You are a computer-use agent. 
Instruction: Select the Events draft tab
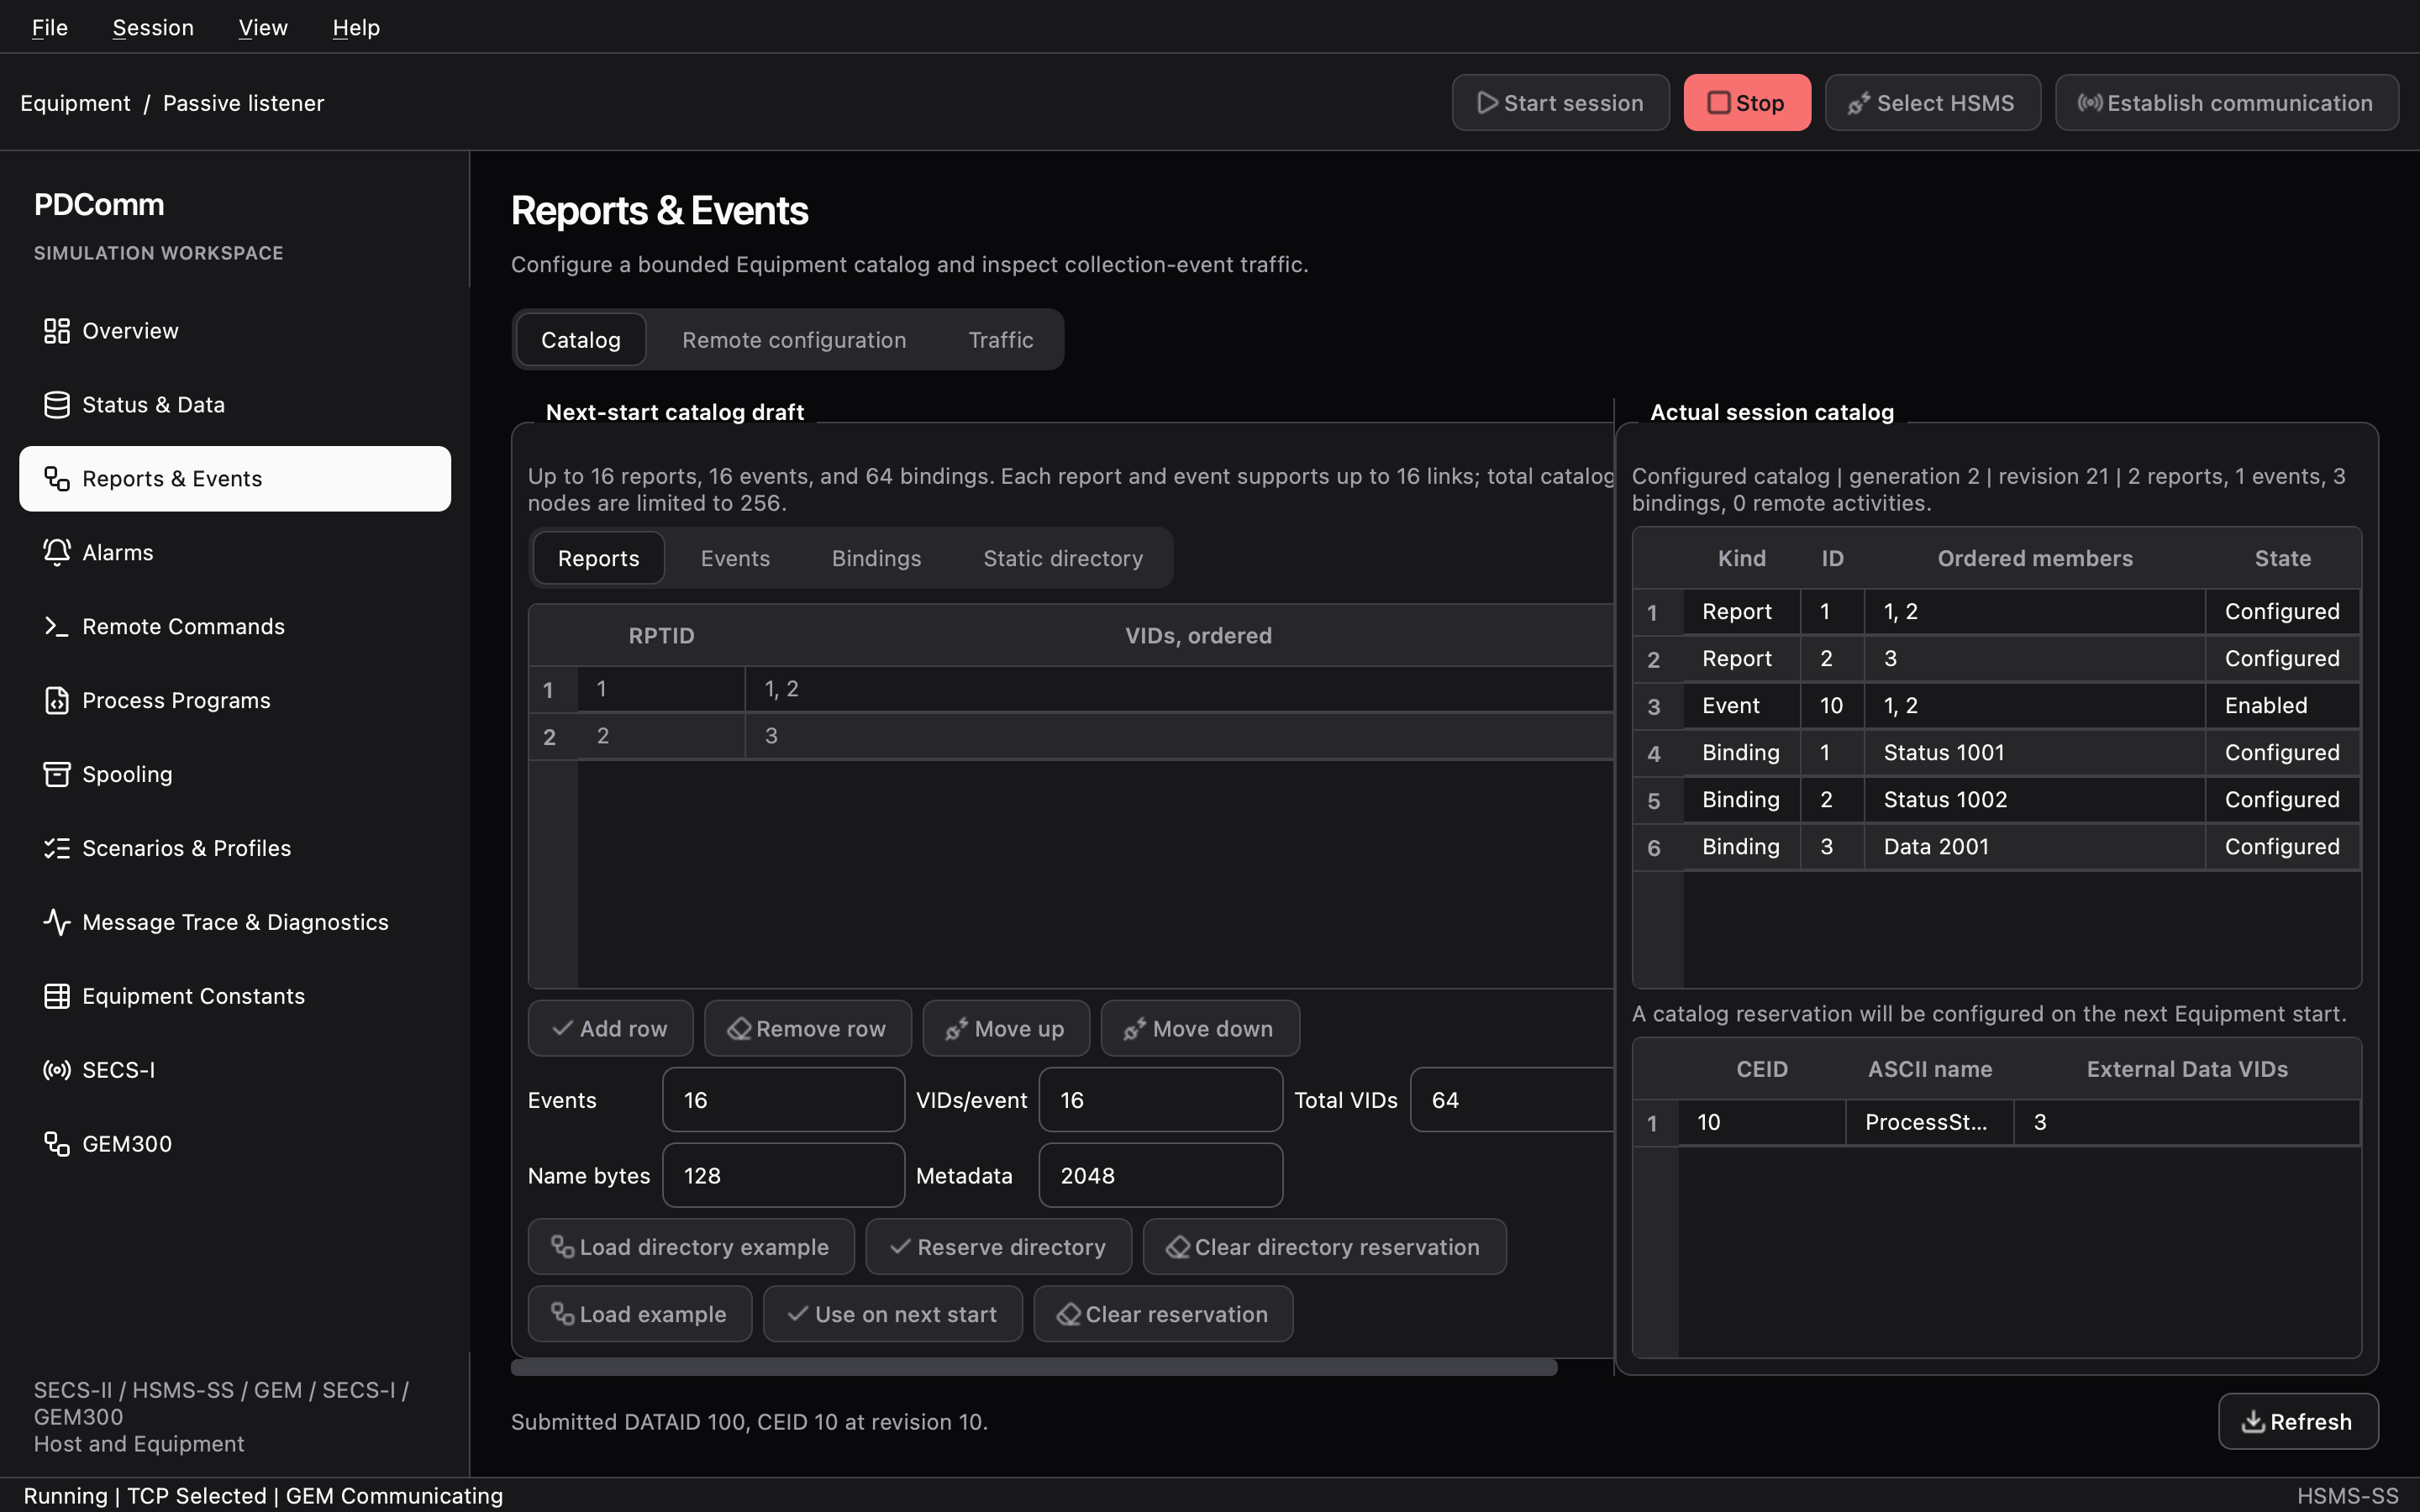click(735, 559)
